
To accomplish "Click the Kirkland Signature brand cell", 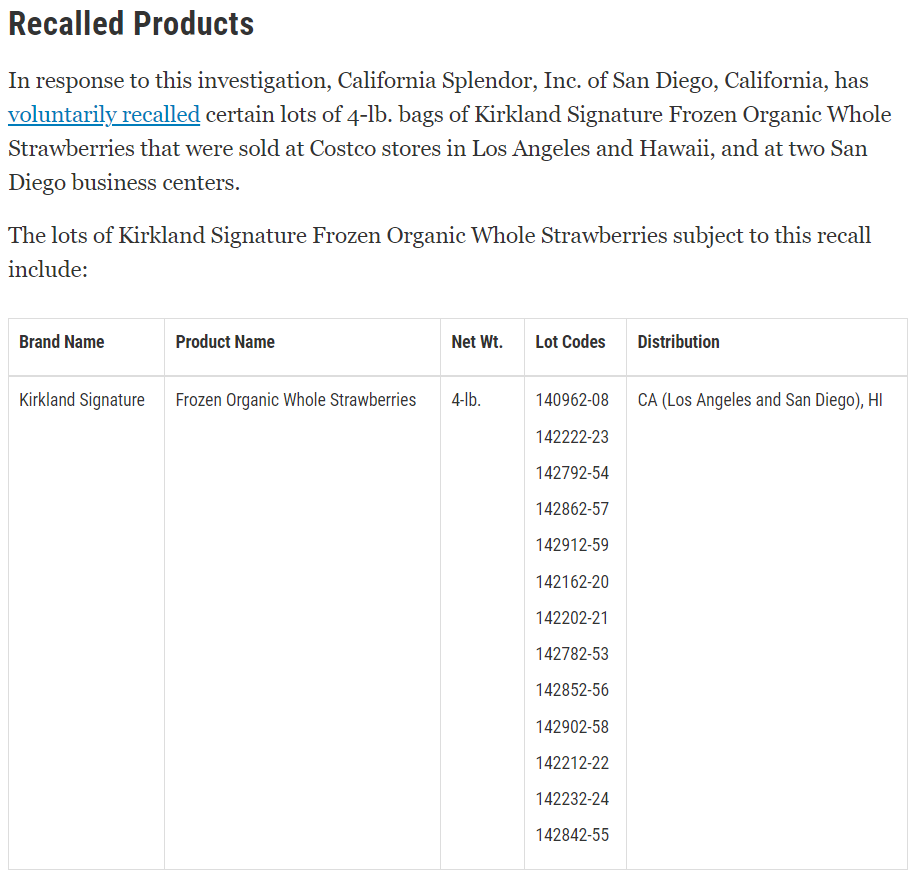I will [82, 400].
